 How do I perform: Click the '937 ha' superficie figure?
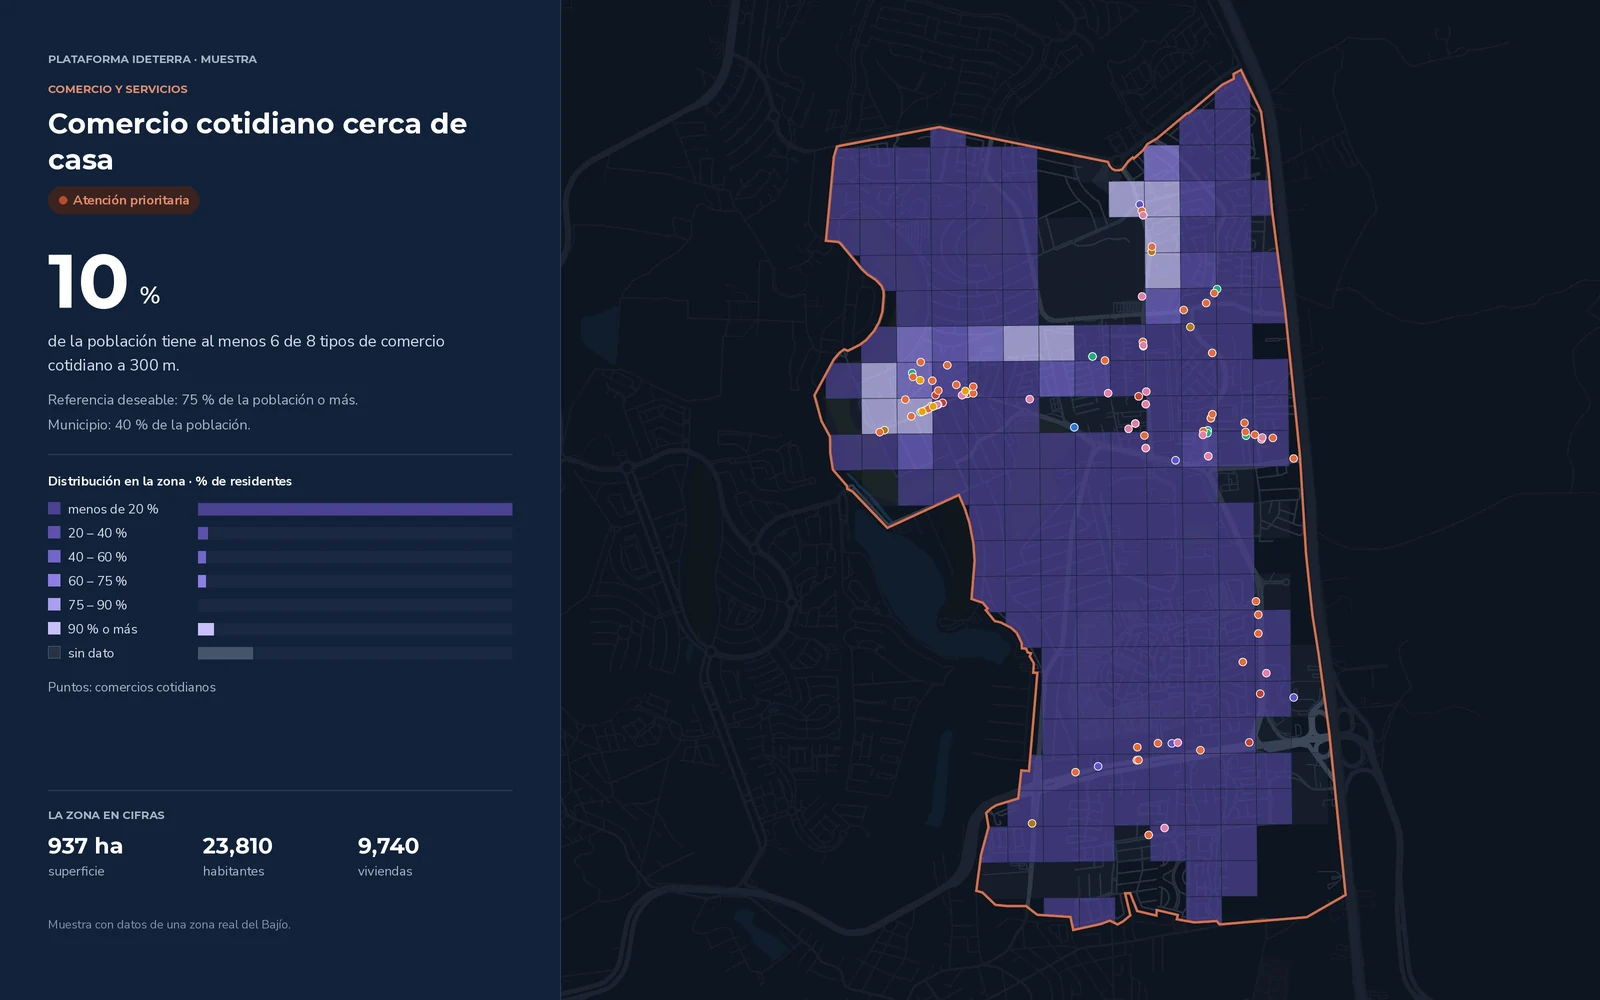[85, 846]
